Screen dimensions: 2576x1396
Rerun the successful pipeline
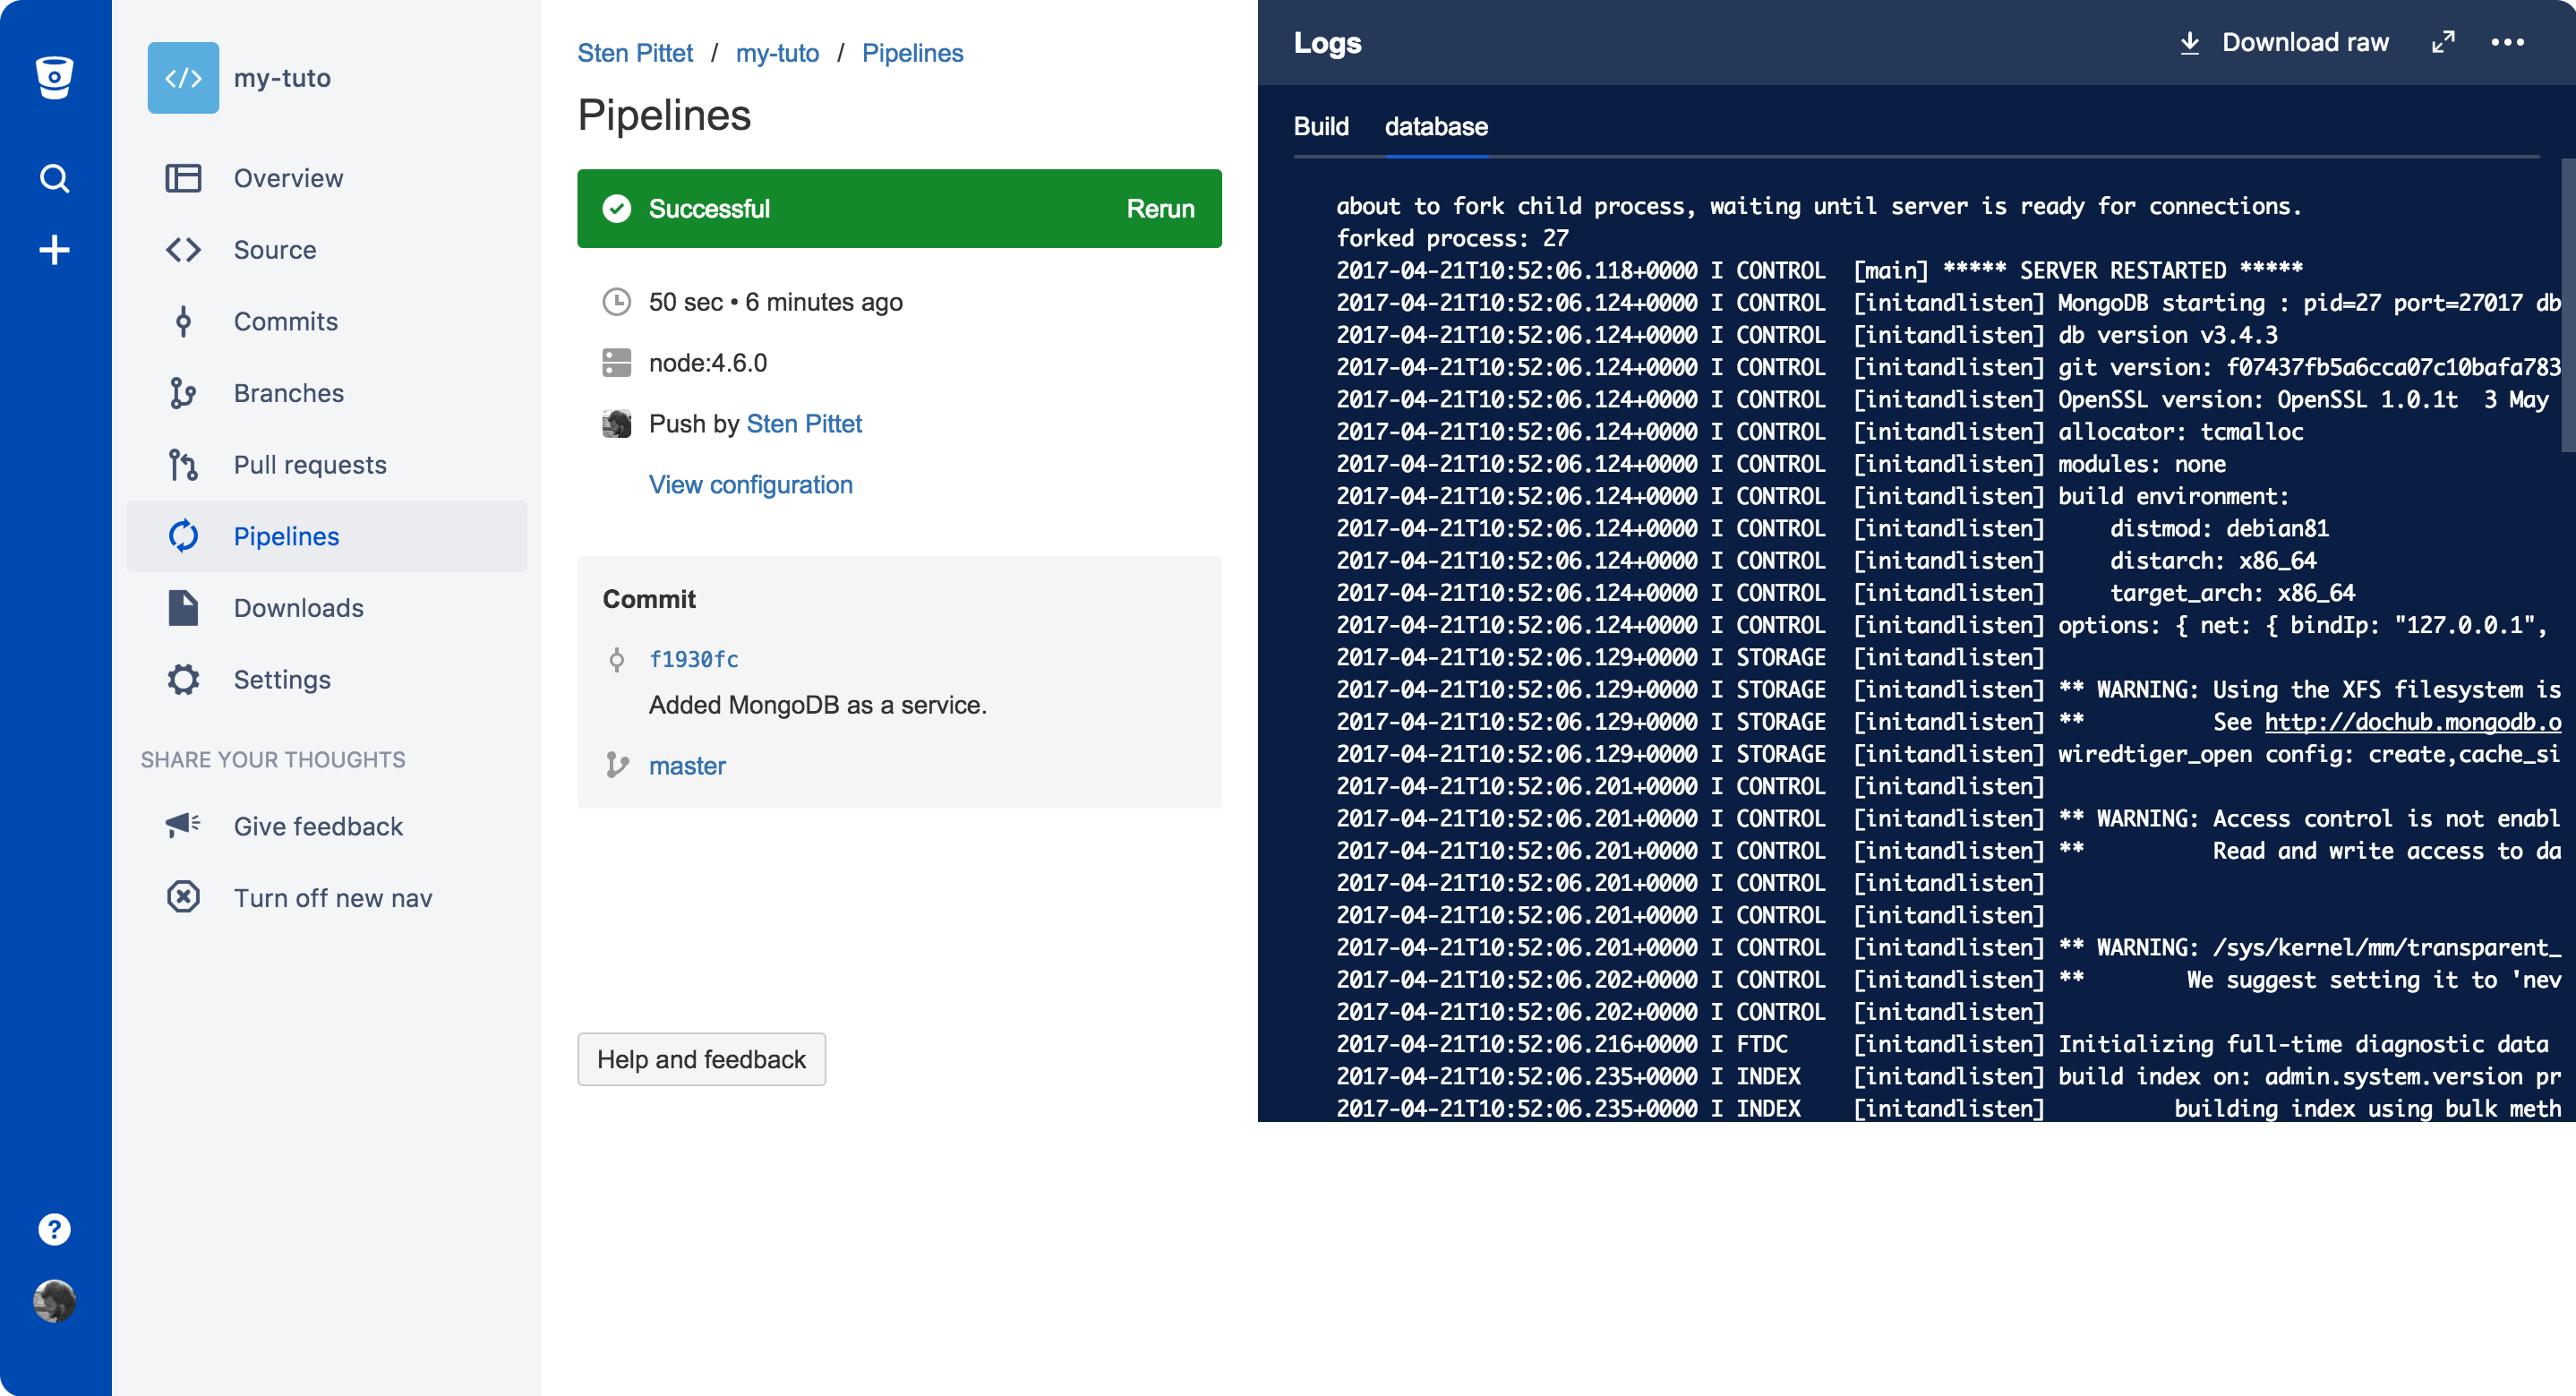click(x=1160, y=208)
